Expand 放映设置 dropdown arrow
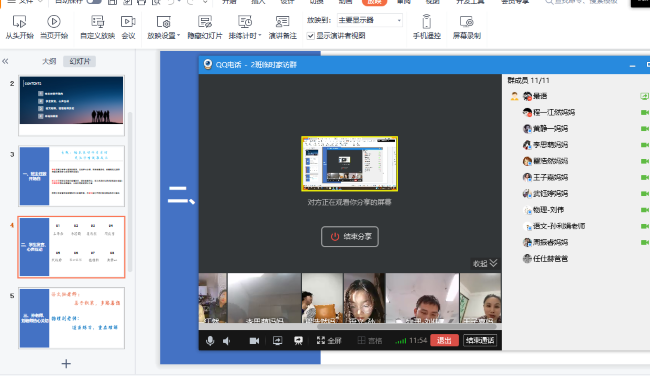650x376 pixels. tap(178, 36)
